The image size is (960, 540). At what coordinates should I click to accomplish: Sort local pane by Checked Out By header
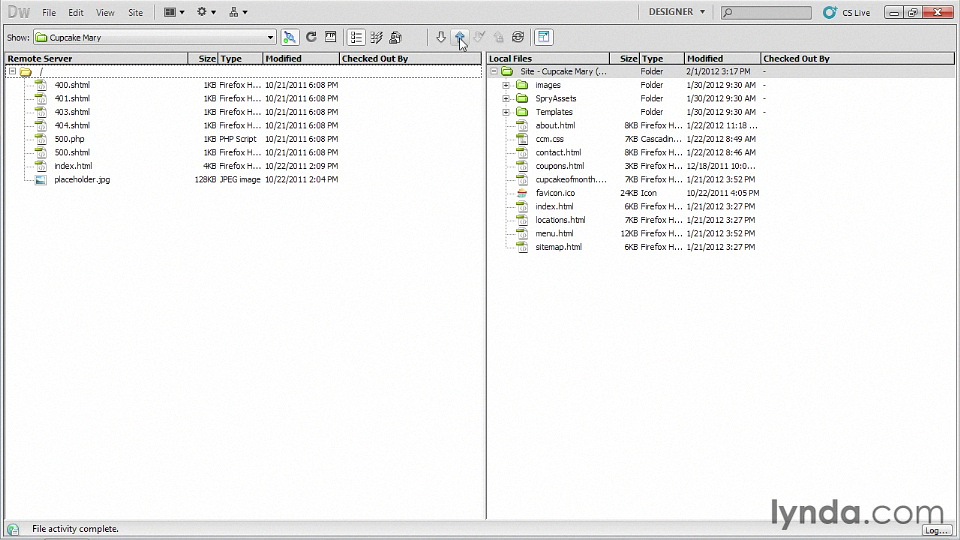click(857, 59)
